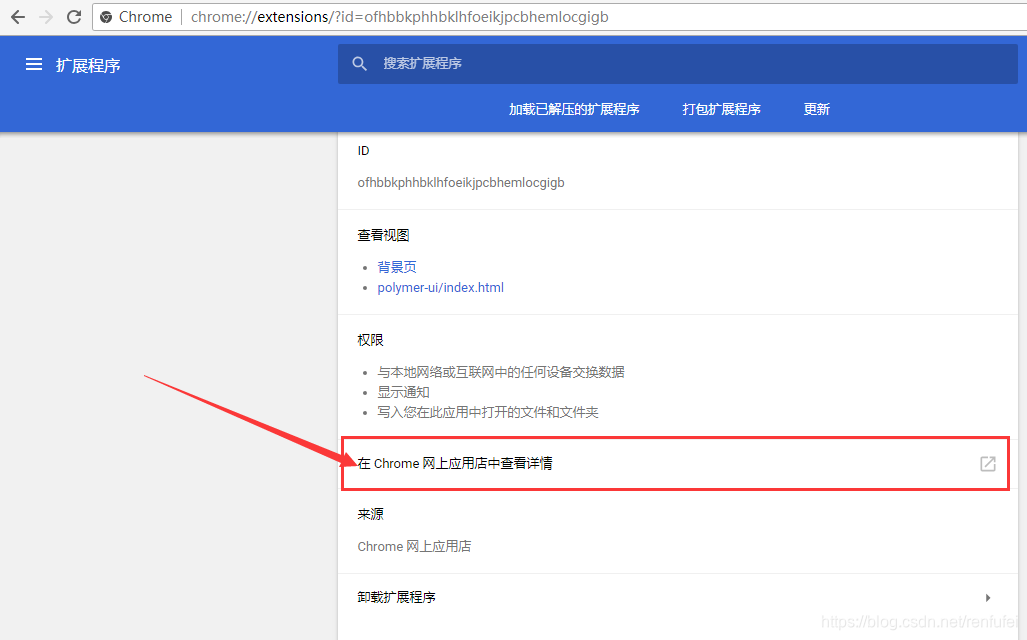
Task: Click the external link icon for web store details
Action: point(988,464)
